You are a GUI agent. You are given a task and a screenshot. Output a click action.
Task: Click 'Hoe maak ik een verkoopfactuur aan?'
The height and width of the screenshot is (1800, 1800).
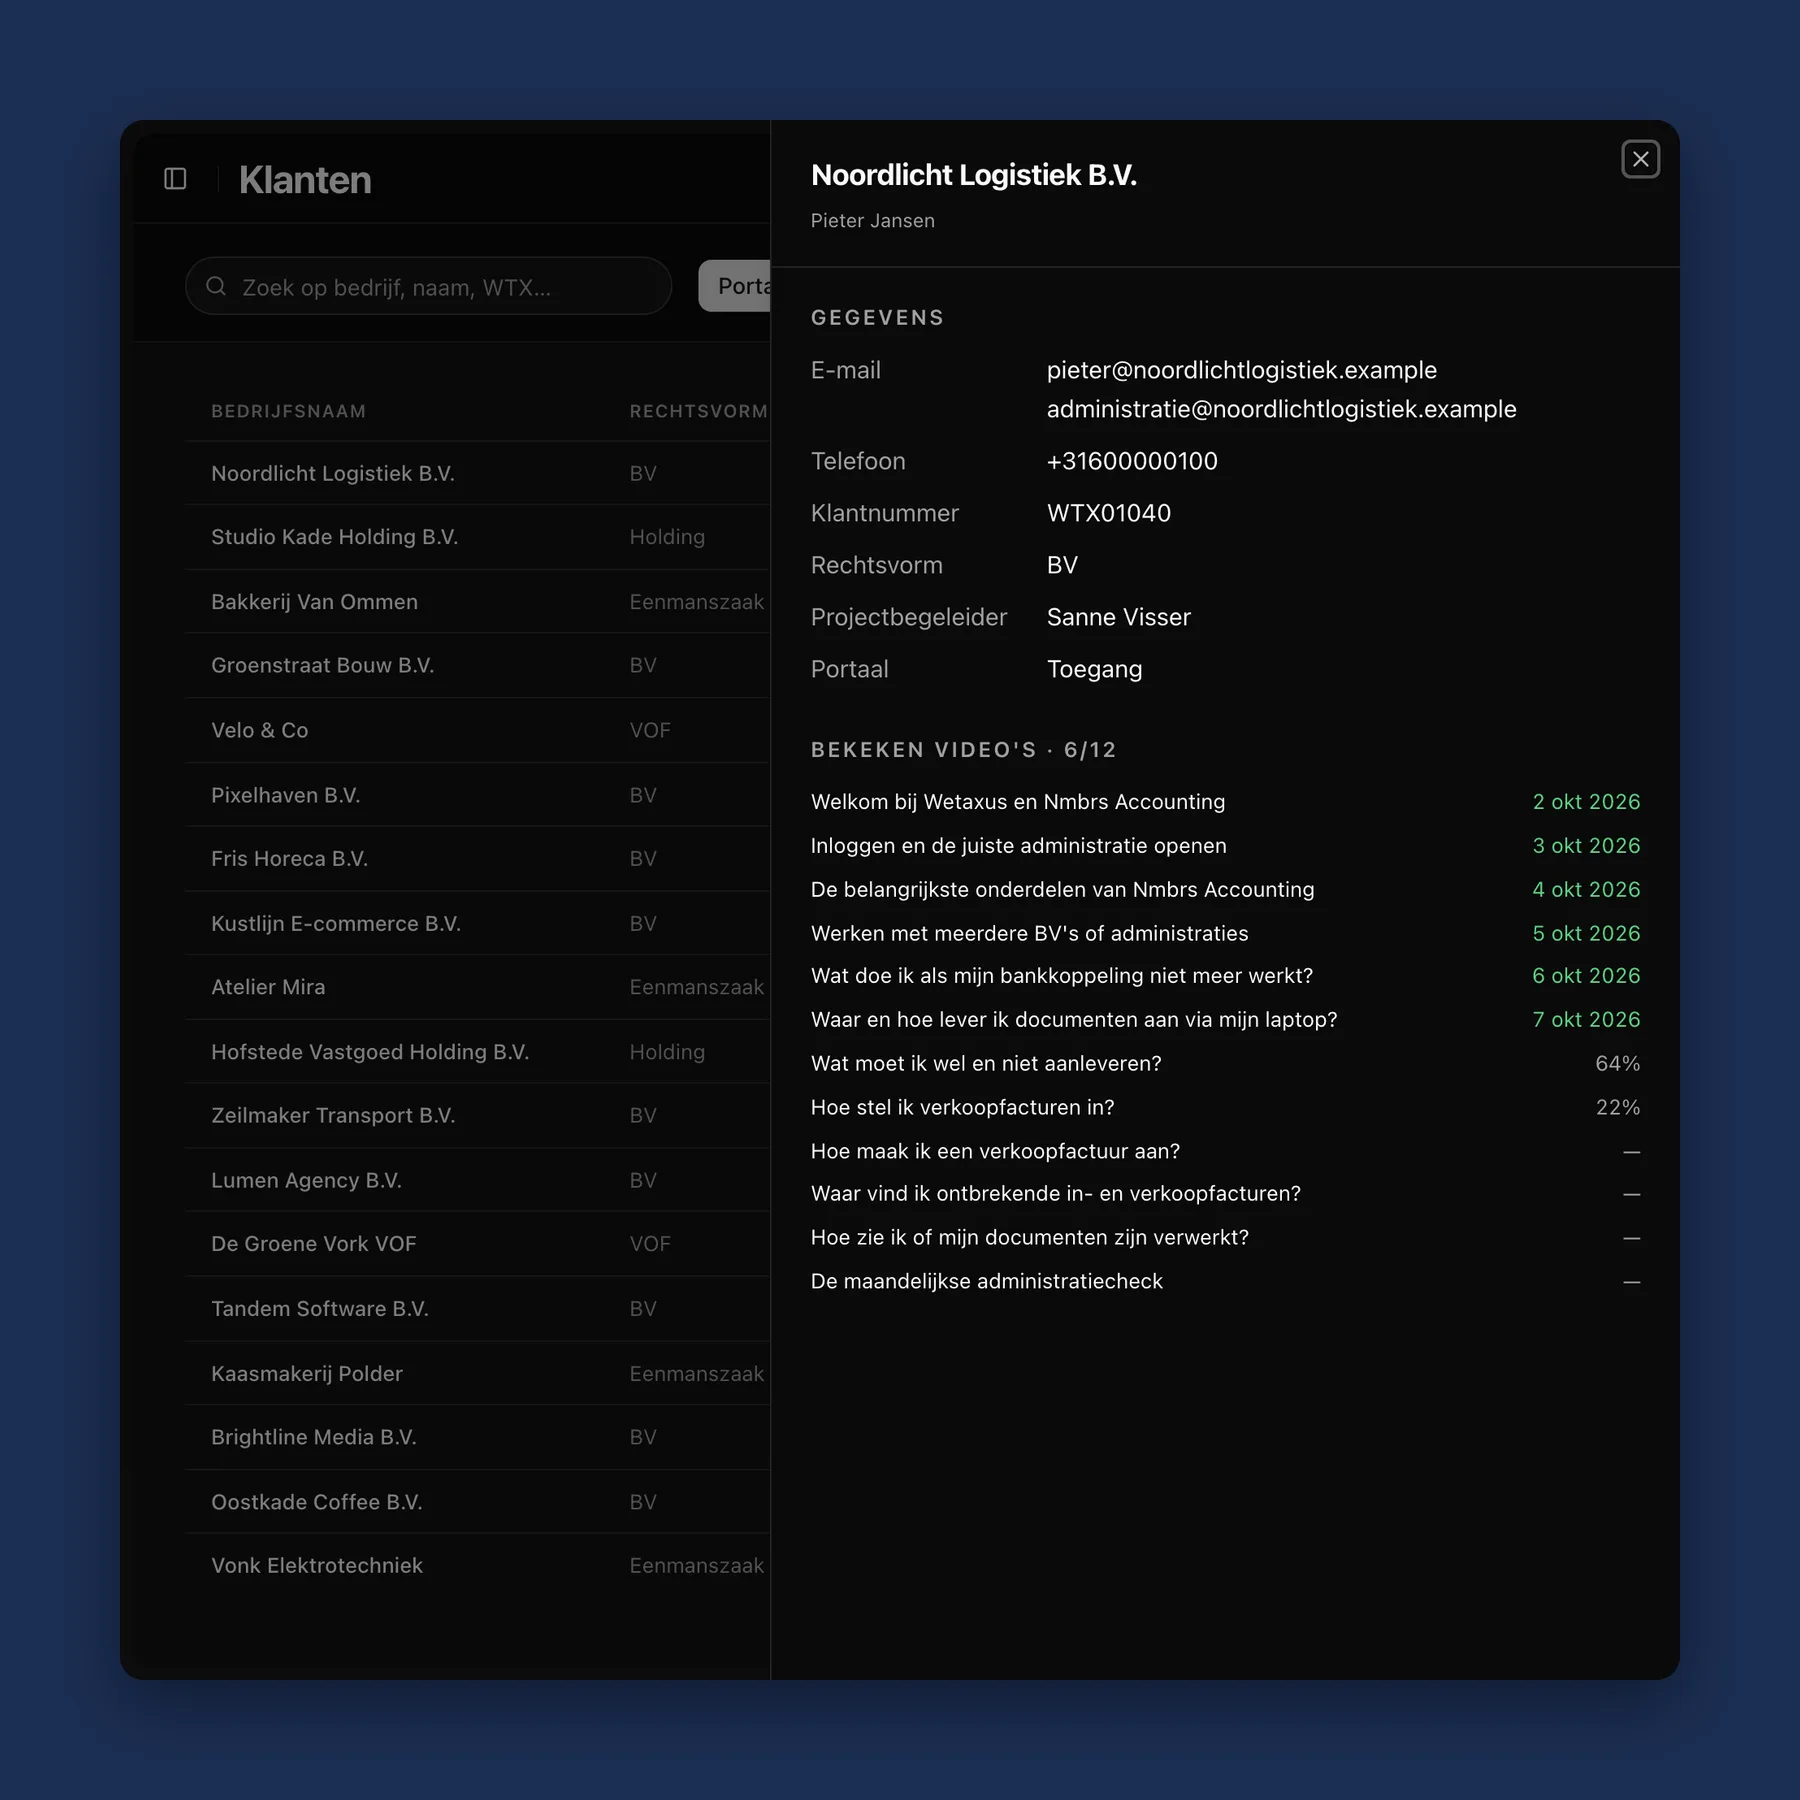pos(995,1151)
